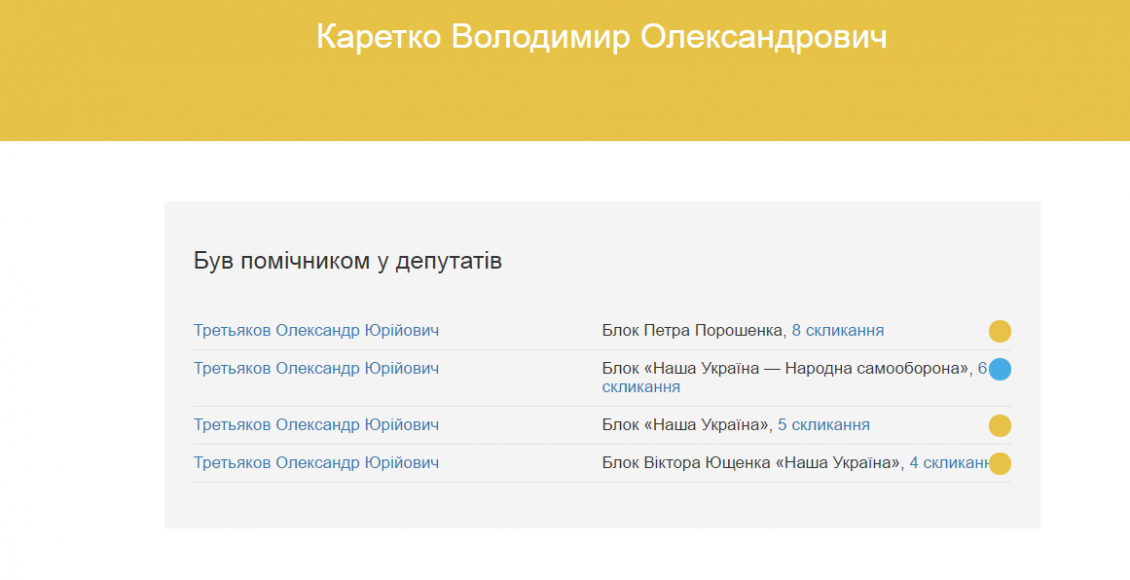The image size is (1130, 580).
Task: Click the Блок Петра Порошенка party text
Action: 693,331
